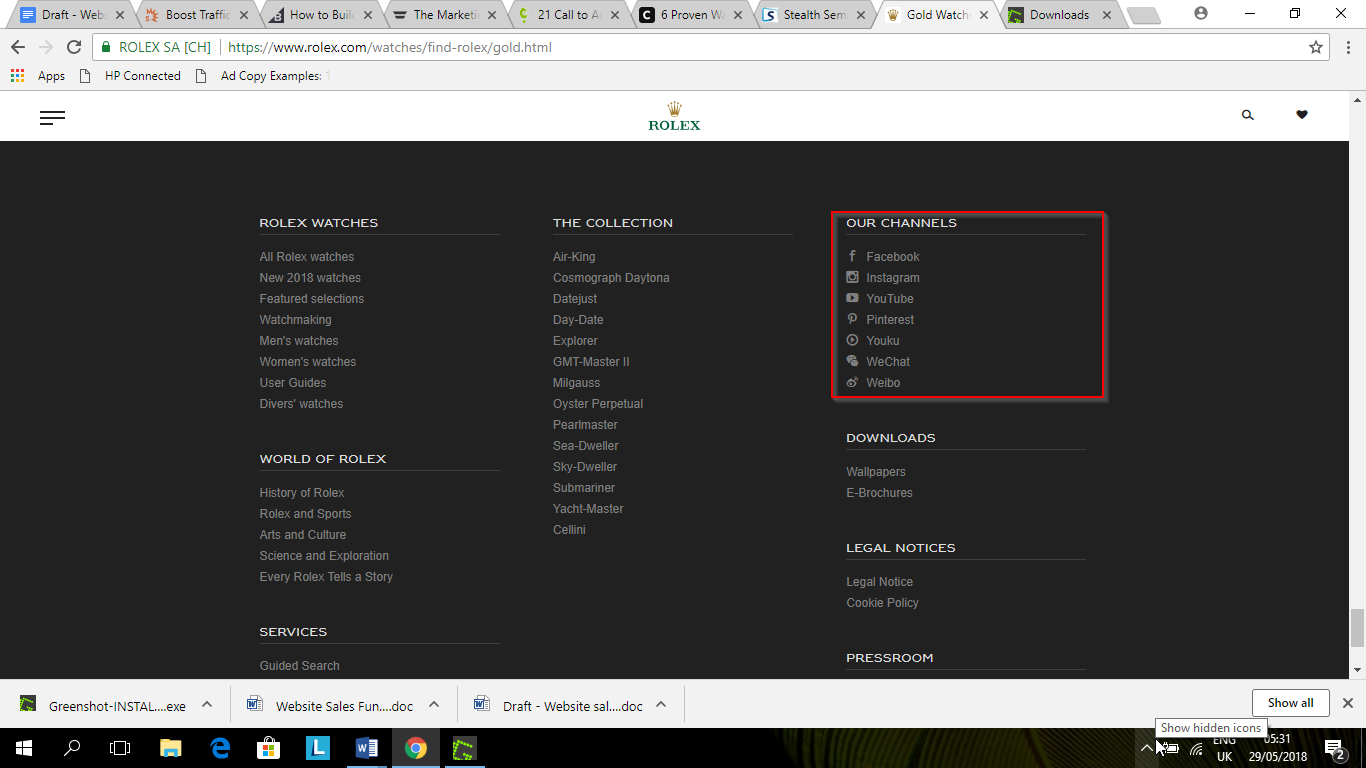Close the downloads bar
This screenshot has height=768, width=1366.
click(1347, 703)
